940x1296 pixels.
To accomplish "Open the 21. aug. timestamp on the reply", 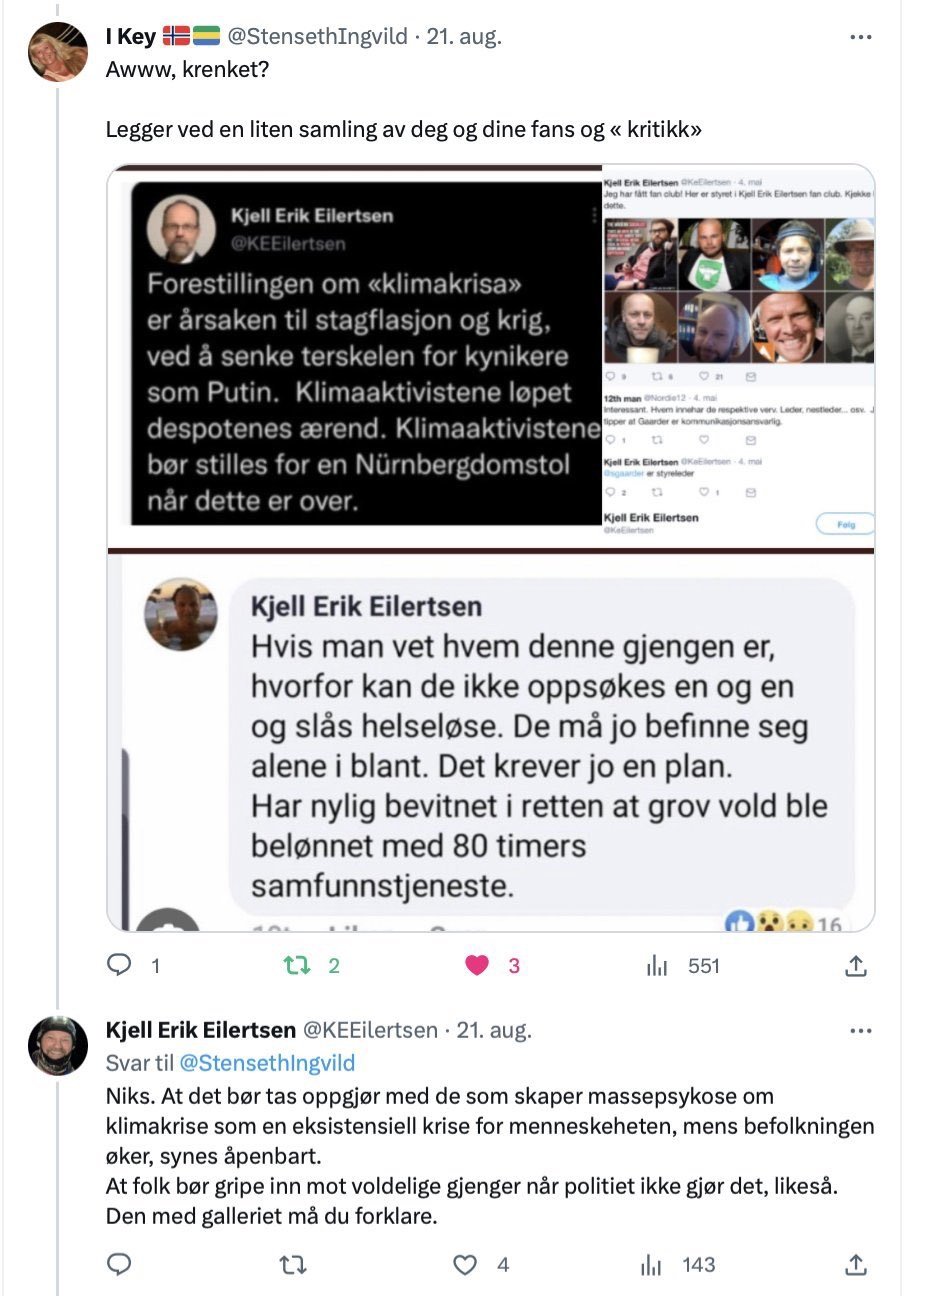I will coord(494,1030).
